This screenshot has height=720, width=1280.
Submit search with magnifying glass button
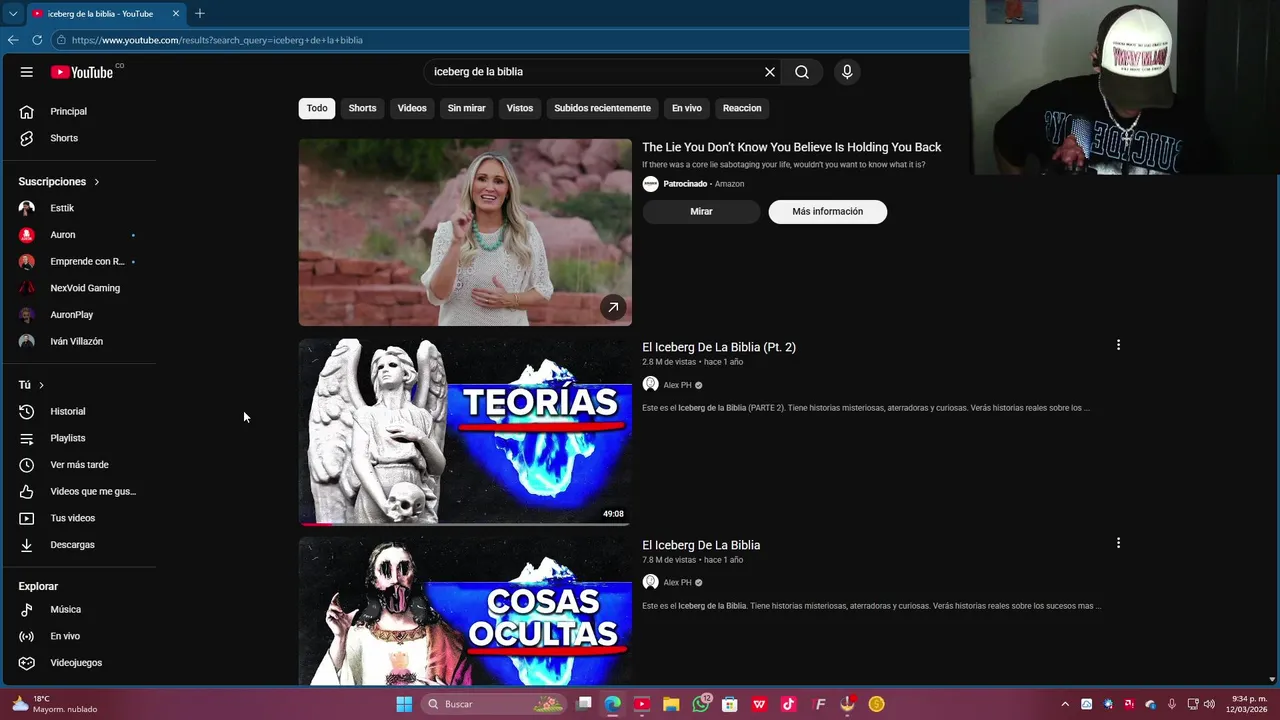point(802,72)
